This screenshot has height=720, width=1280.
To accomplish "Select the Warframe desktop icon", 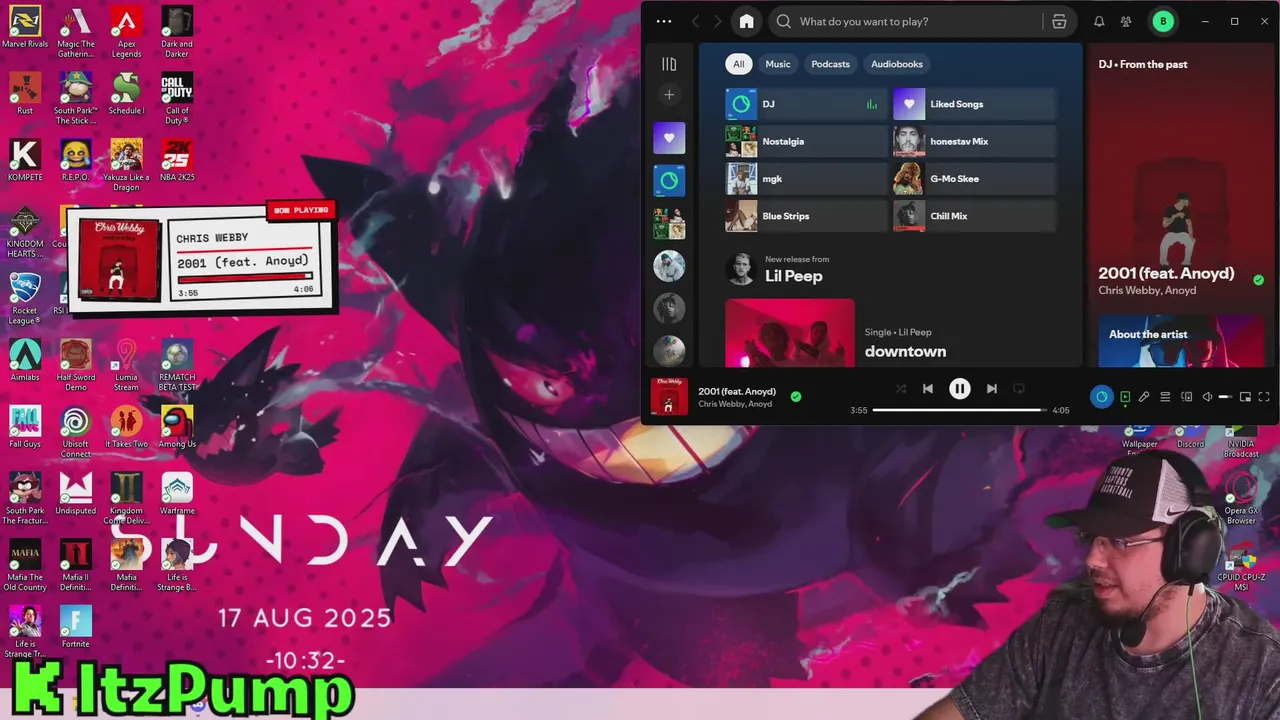I will [x=177, y=494].
